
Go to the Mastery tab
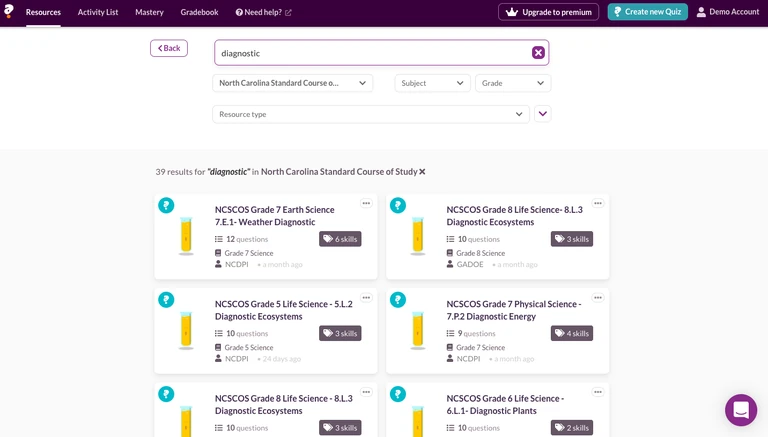pos(149,12)
